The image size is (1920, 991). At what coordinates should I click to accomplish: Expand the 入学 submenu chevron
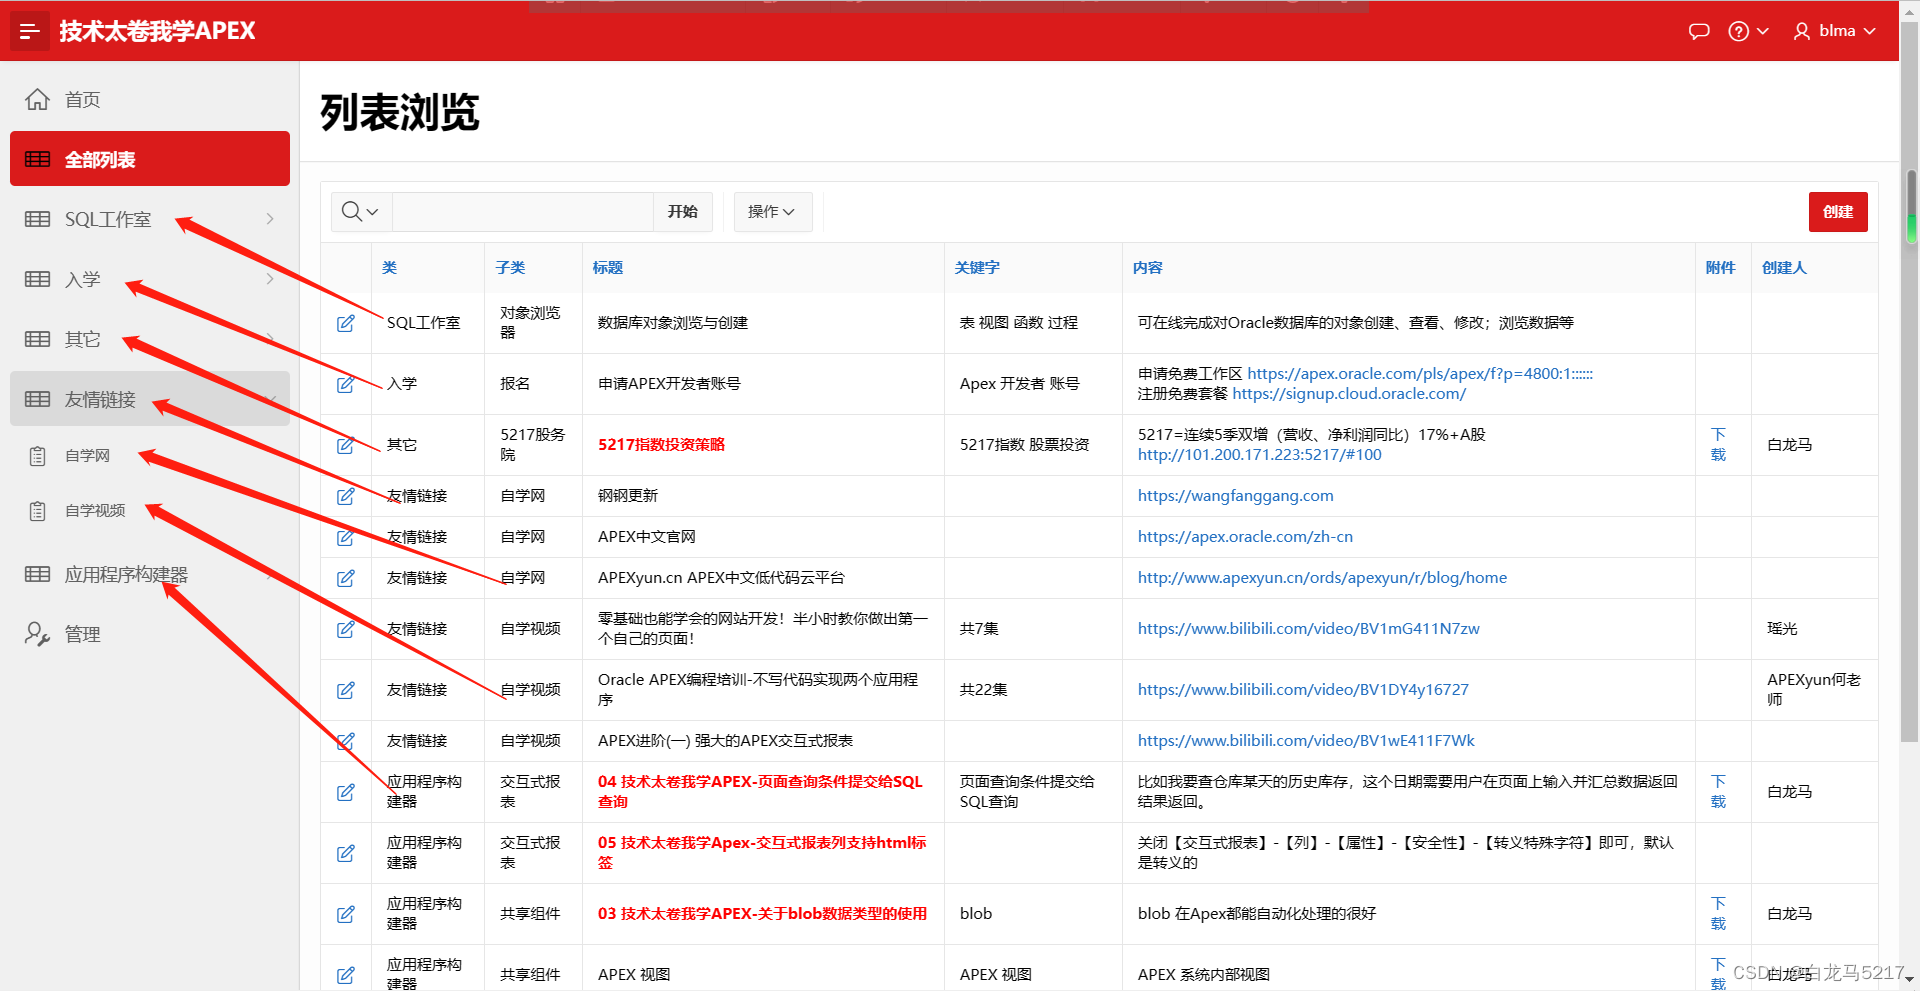[270, 279]
